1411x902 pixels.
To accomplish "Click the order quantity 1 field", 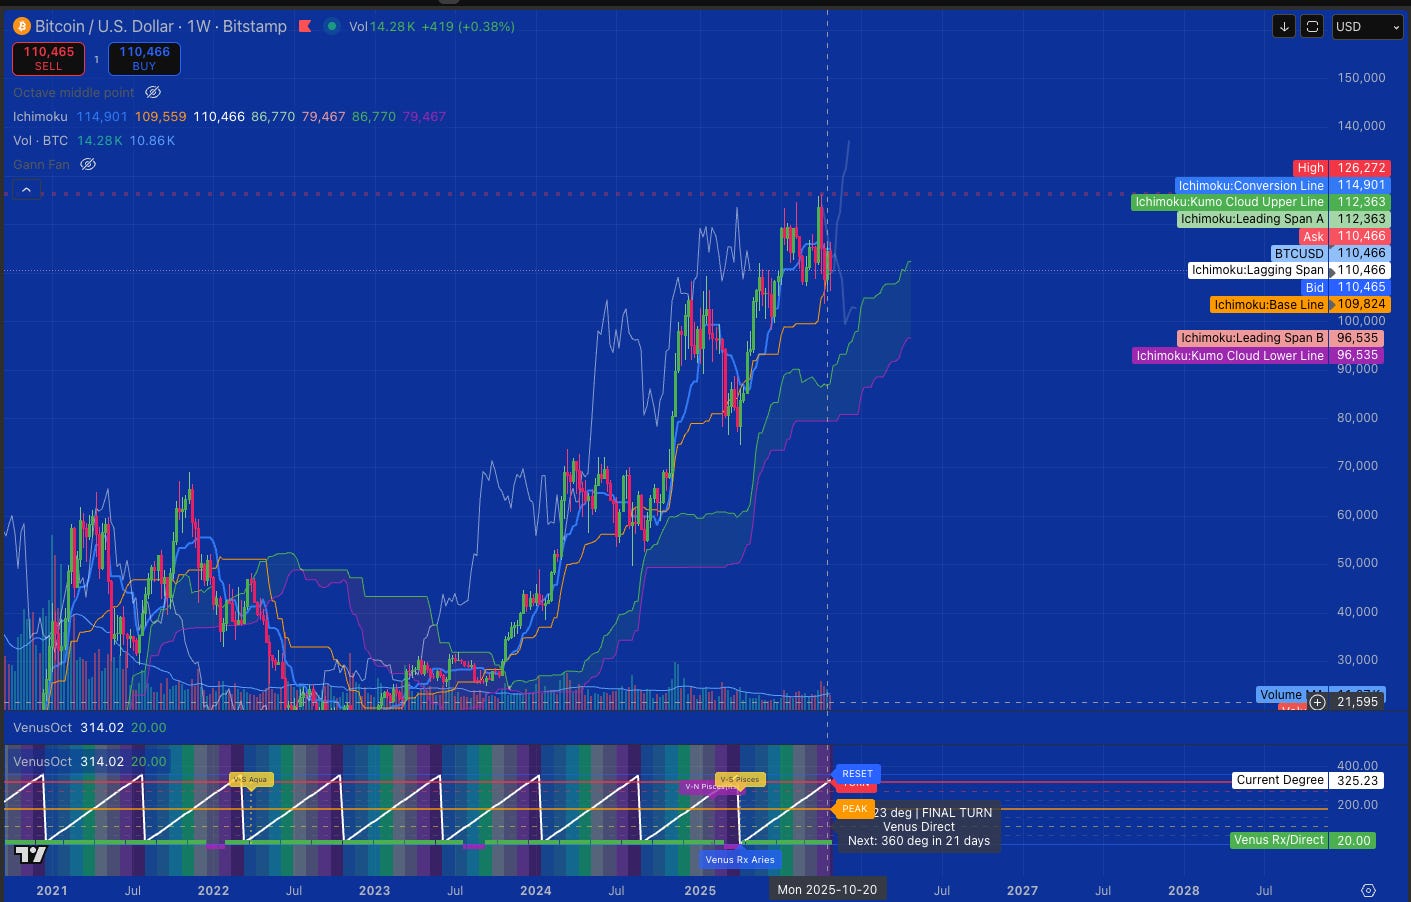I will click(96, 59).
